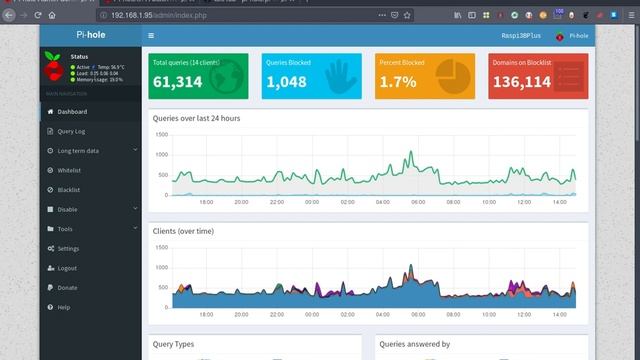The width and height of the screenshot is (640, 360).
Task: Click the 136,114 blocklist domains value
Action: (x=522, y=82)
